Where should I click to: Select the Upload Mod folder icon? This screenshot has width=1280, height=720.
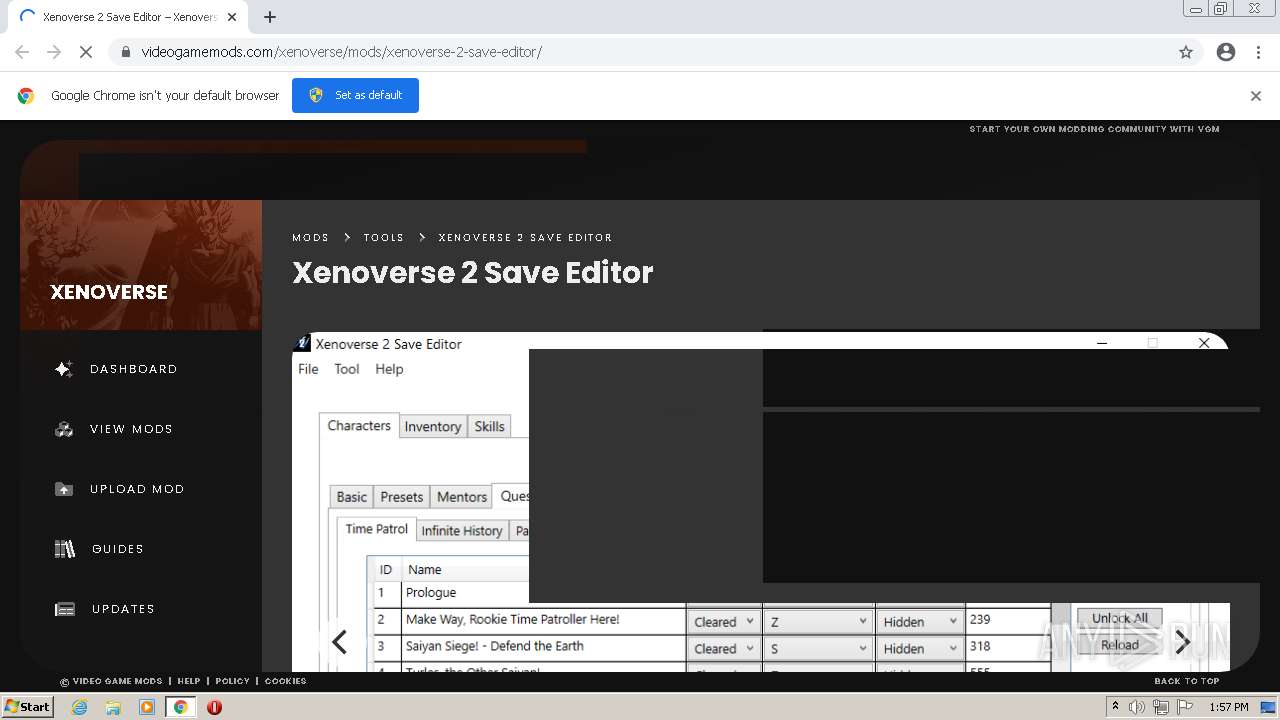tap(64, 489)
